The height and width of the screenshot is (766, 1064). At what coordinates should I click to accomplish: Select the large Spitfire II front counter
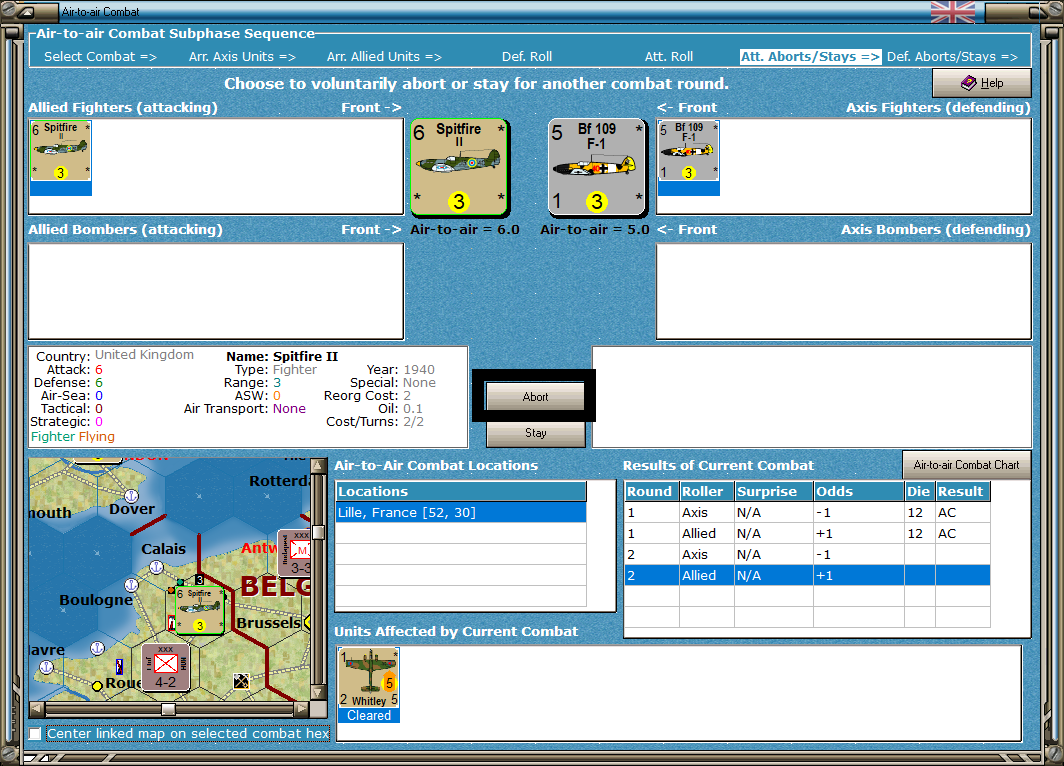[459, 167]
